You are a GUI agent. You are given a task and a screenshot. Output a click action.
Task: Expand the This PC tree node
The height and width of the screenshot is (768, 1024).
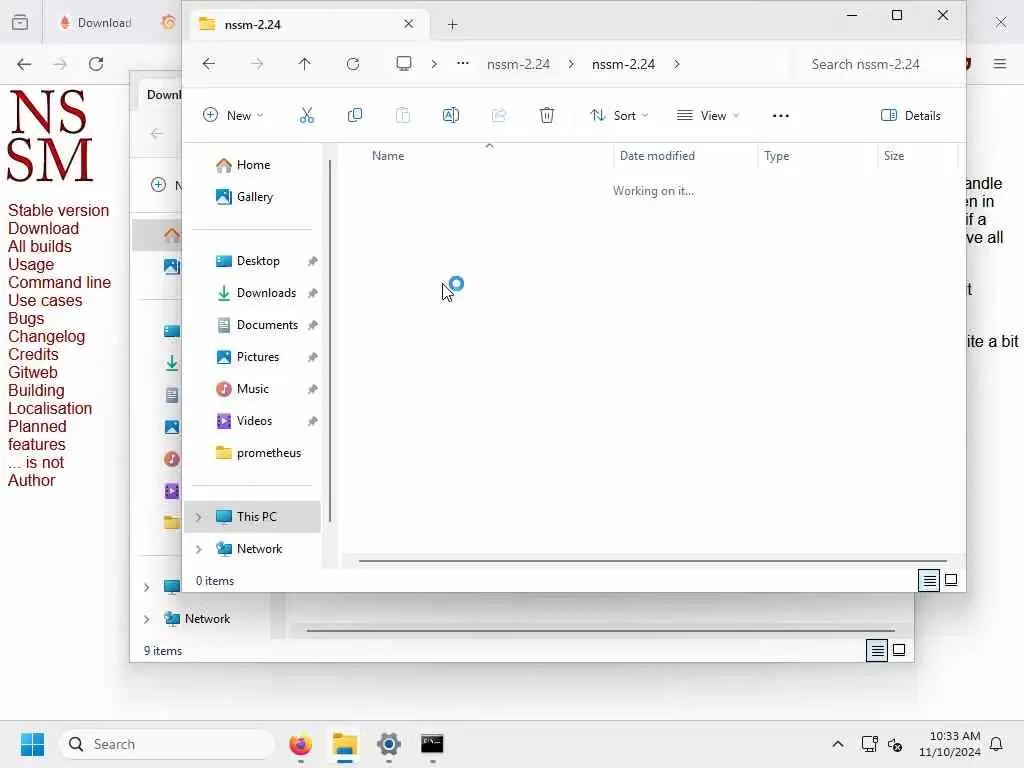(x=199, y=517)
